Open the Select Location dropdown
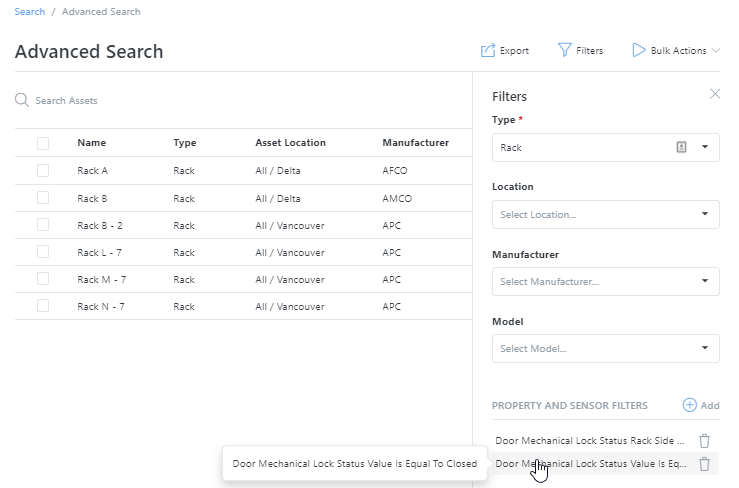The height and width of the screenshot is (488, 739). tap(606, 215)
